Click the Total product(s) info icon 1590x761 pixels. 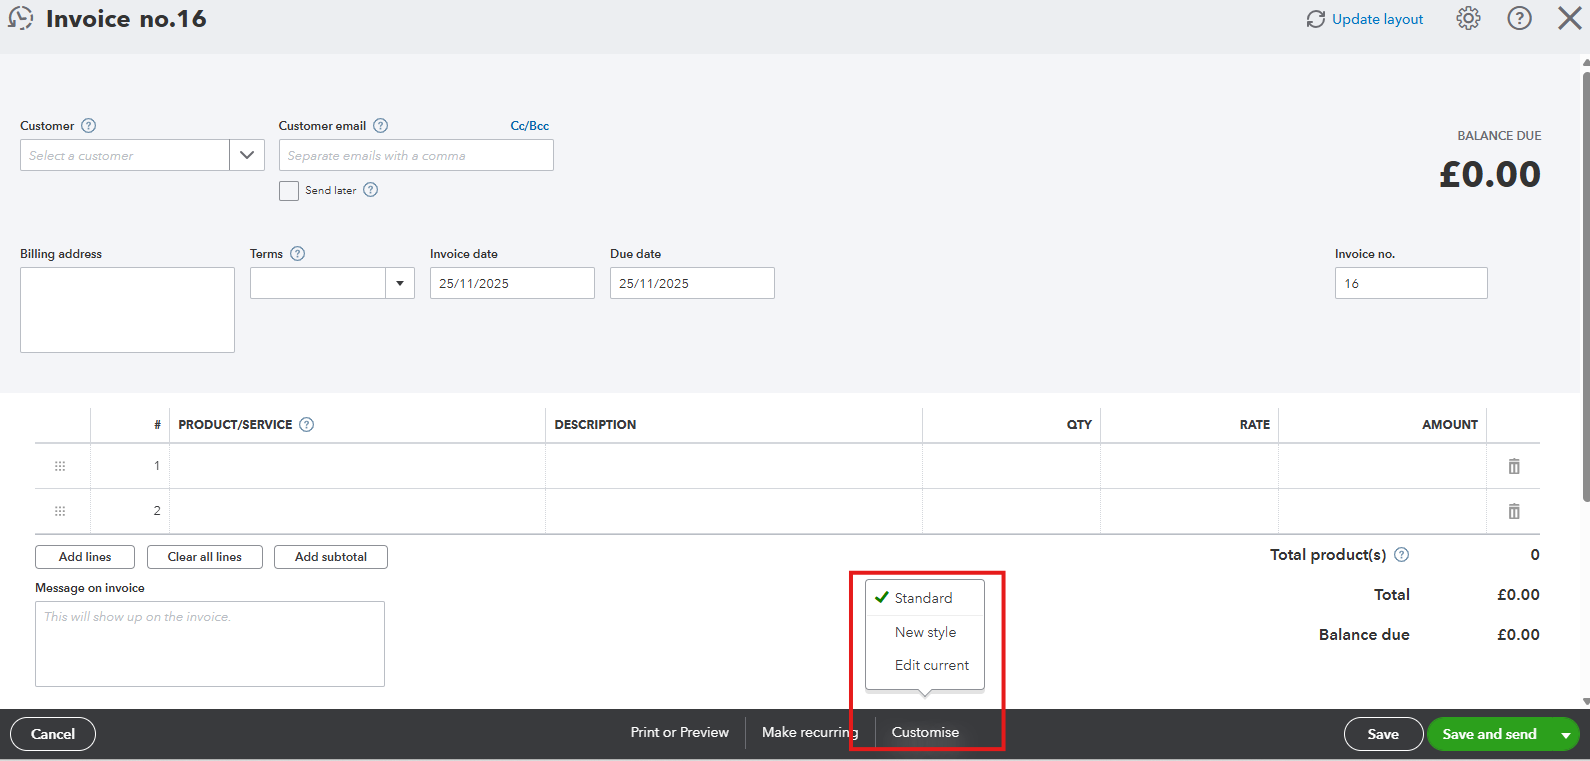pos(1401,555)
